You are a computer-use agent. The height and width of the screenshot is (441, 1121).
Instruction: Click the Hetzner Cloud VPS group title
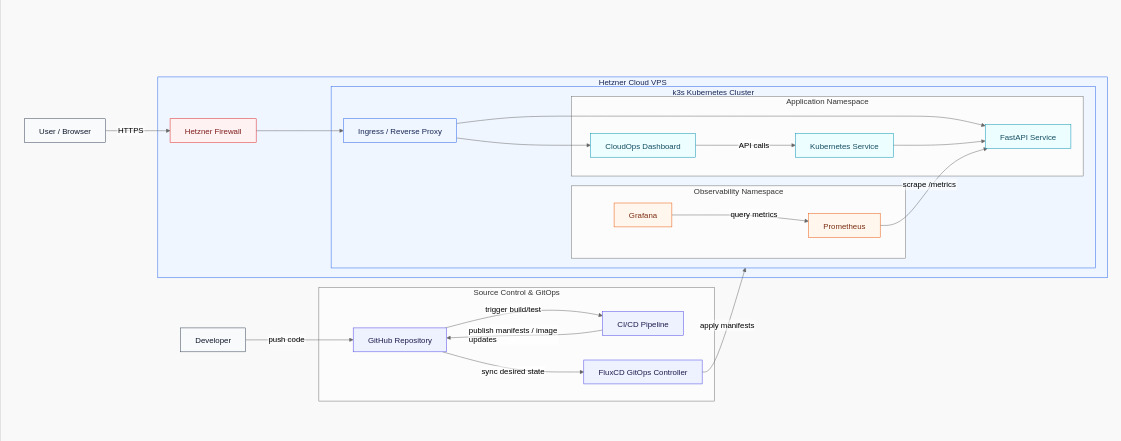pos(633,82)
